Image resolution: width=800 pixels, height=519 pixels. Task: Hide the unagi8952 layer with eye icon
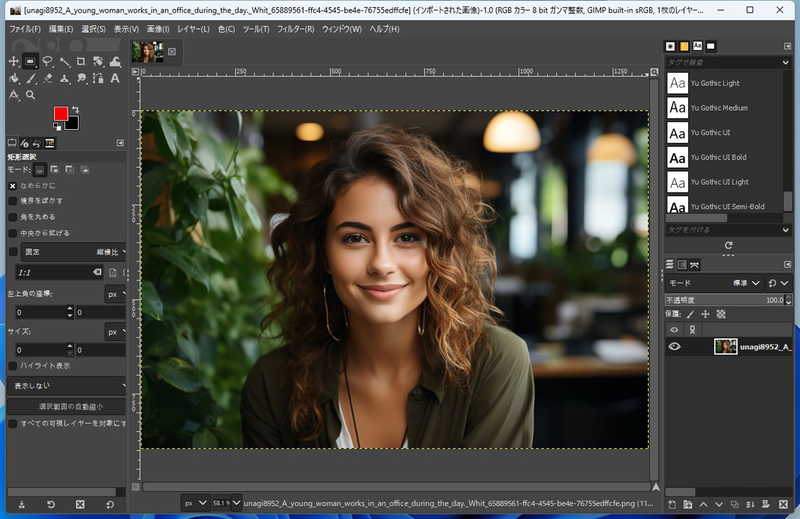(x=675, y=347)
